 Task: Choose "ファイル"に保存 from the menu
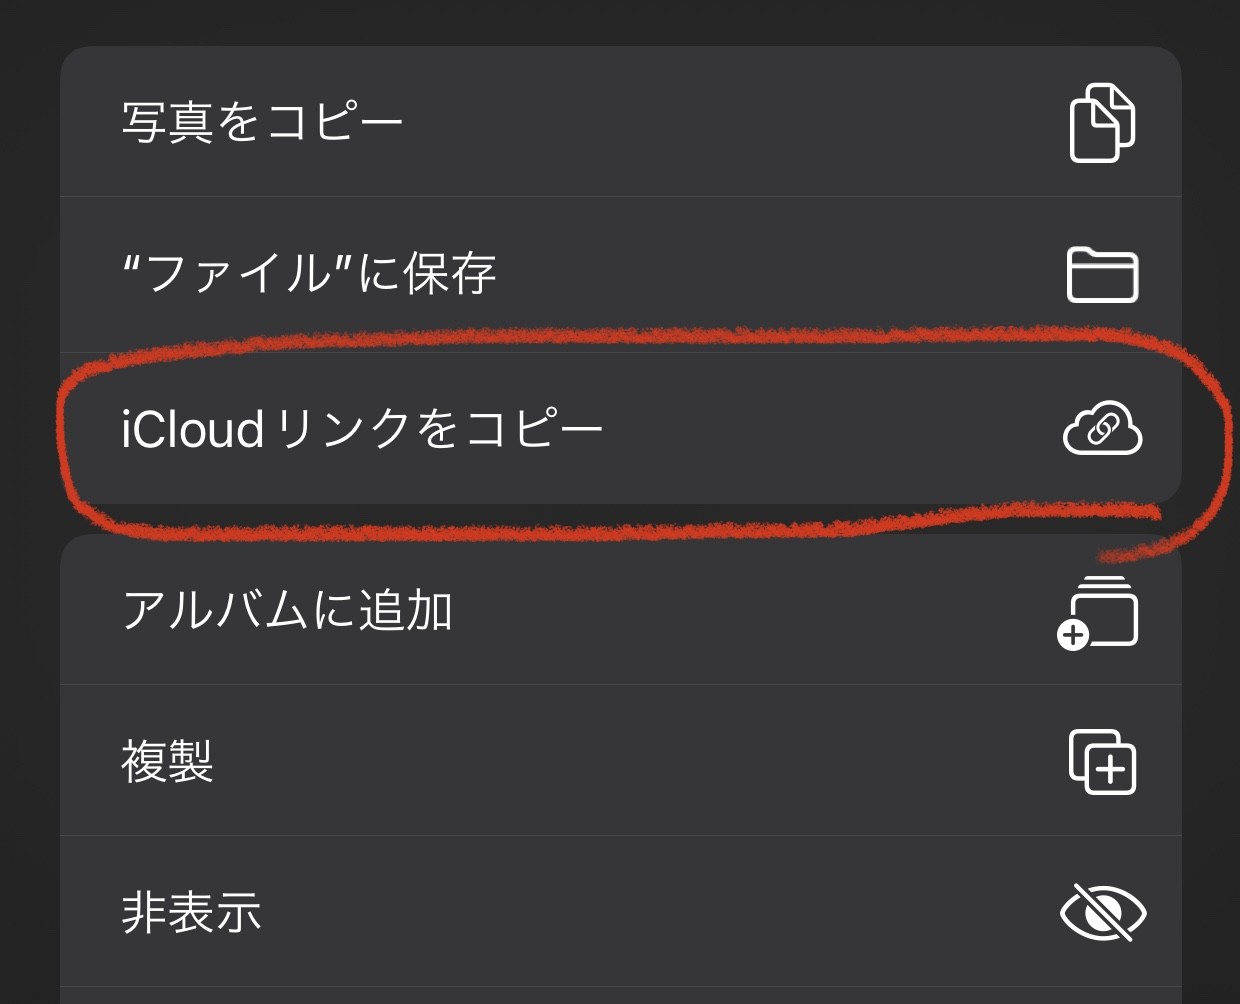pyautogui.click(x=621, y=275)
